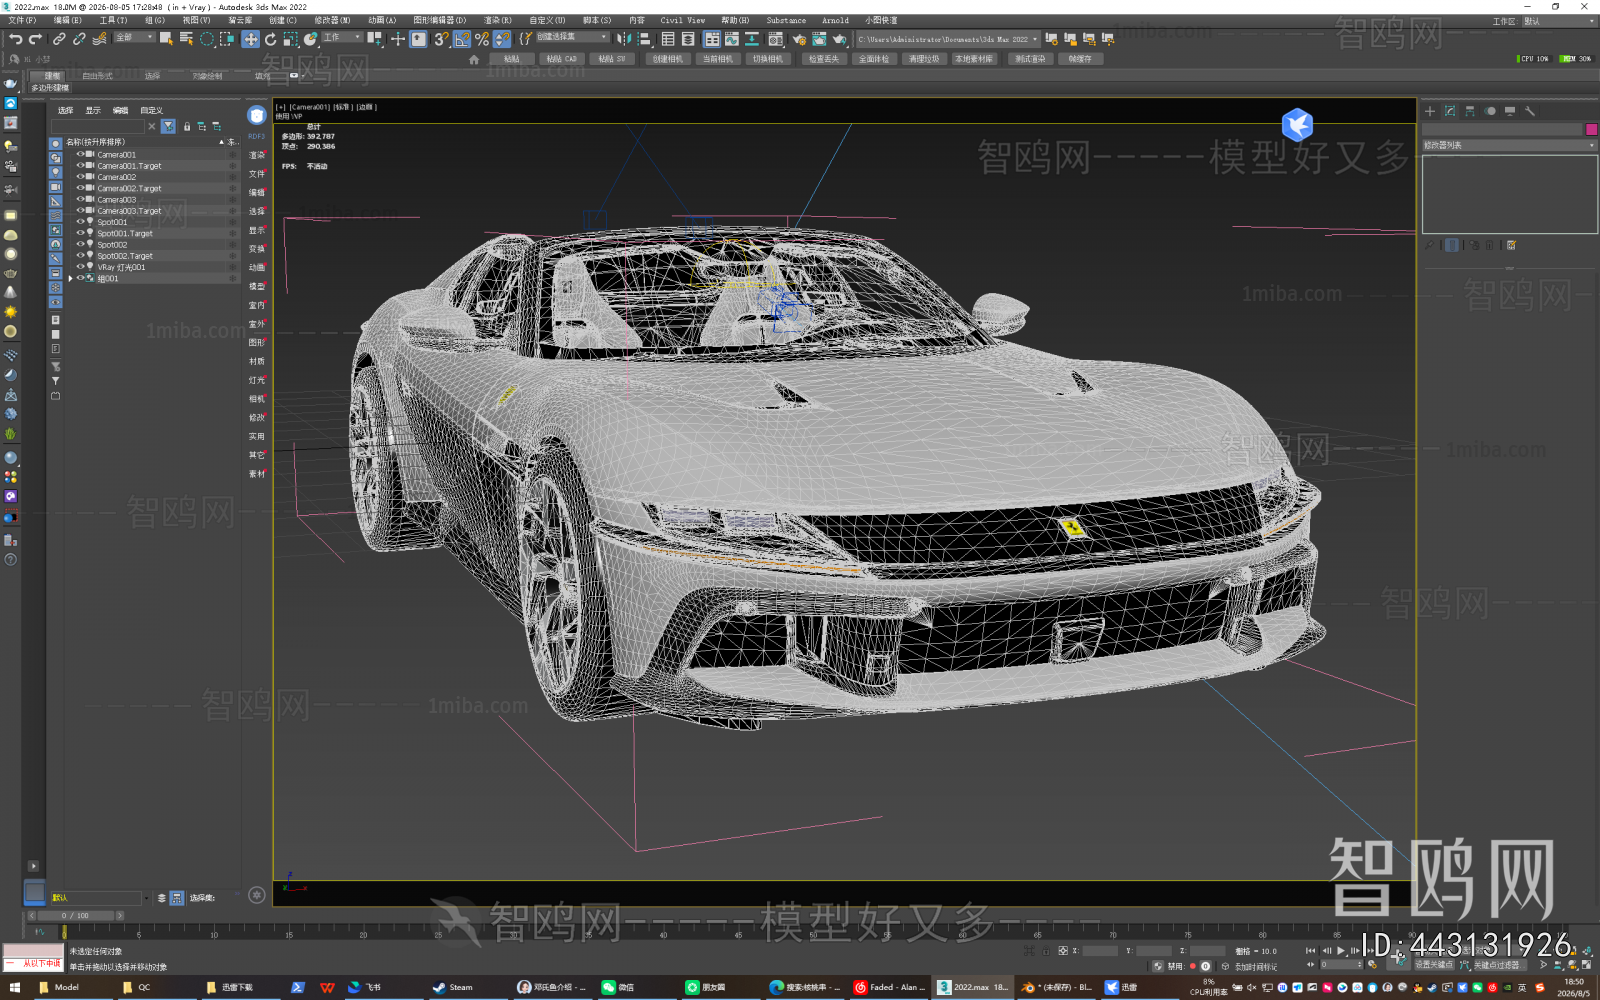
Task: Click the home icon in the plugin toolbar
Action: 474,59
